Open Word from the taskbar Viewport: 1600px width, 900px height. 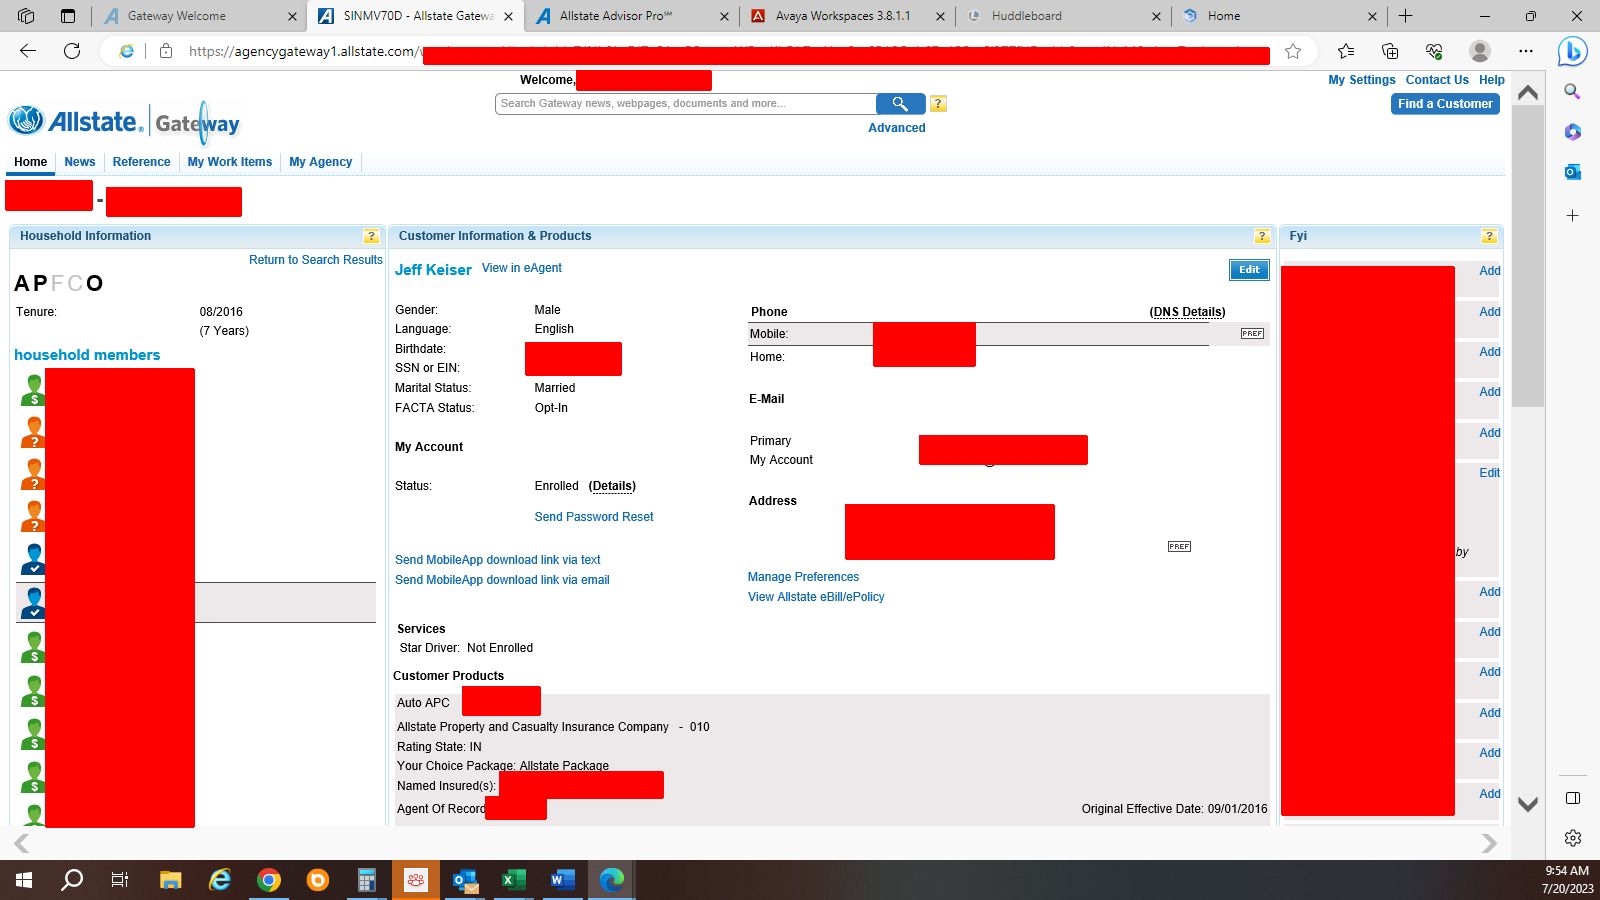click(x=562, y=880)
